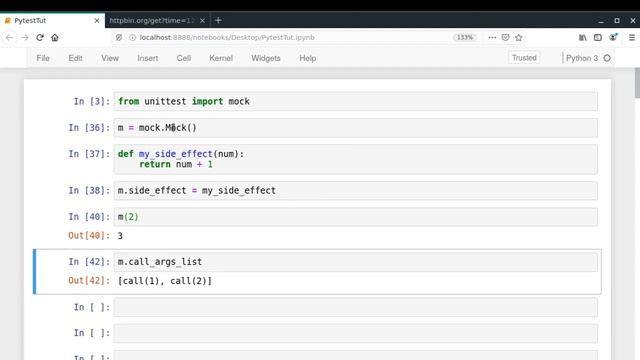Click the 'from unittest import mock' cell
Screen dimensions: 640x360
coord(356,101)
